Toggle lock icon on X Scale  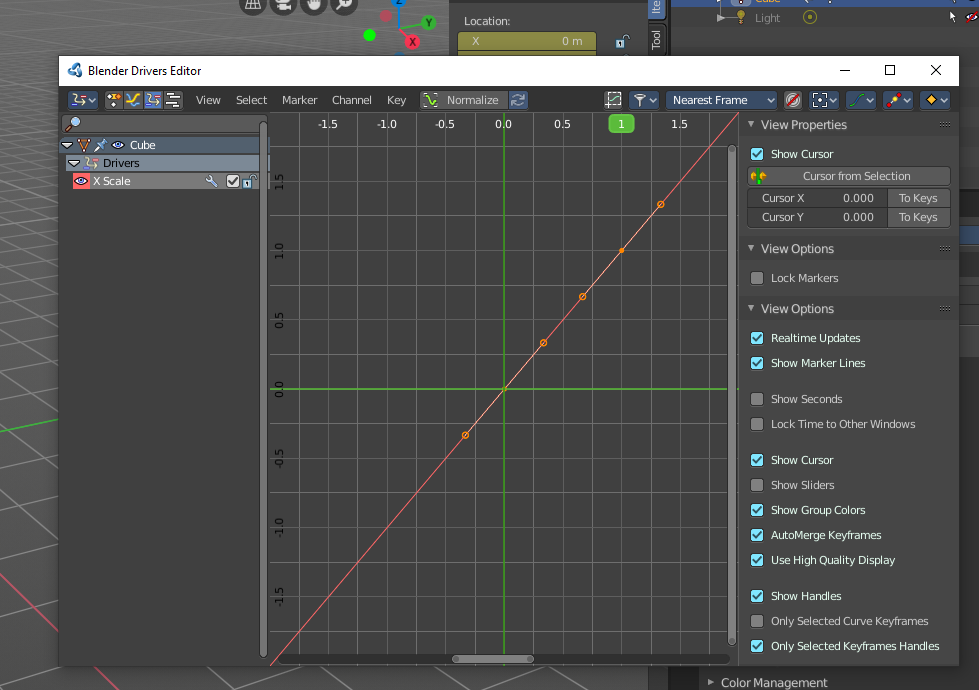249,181
